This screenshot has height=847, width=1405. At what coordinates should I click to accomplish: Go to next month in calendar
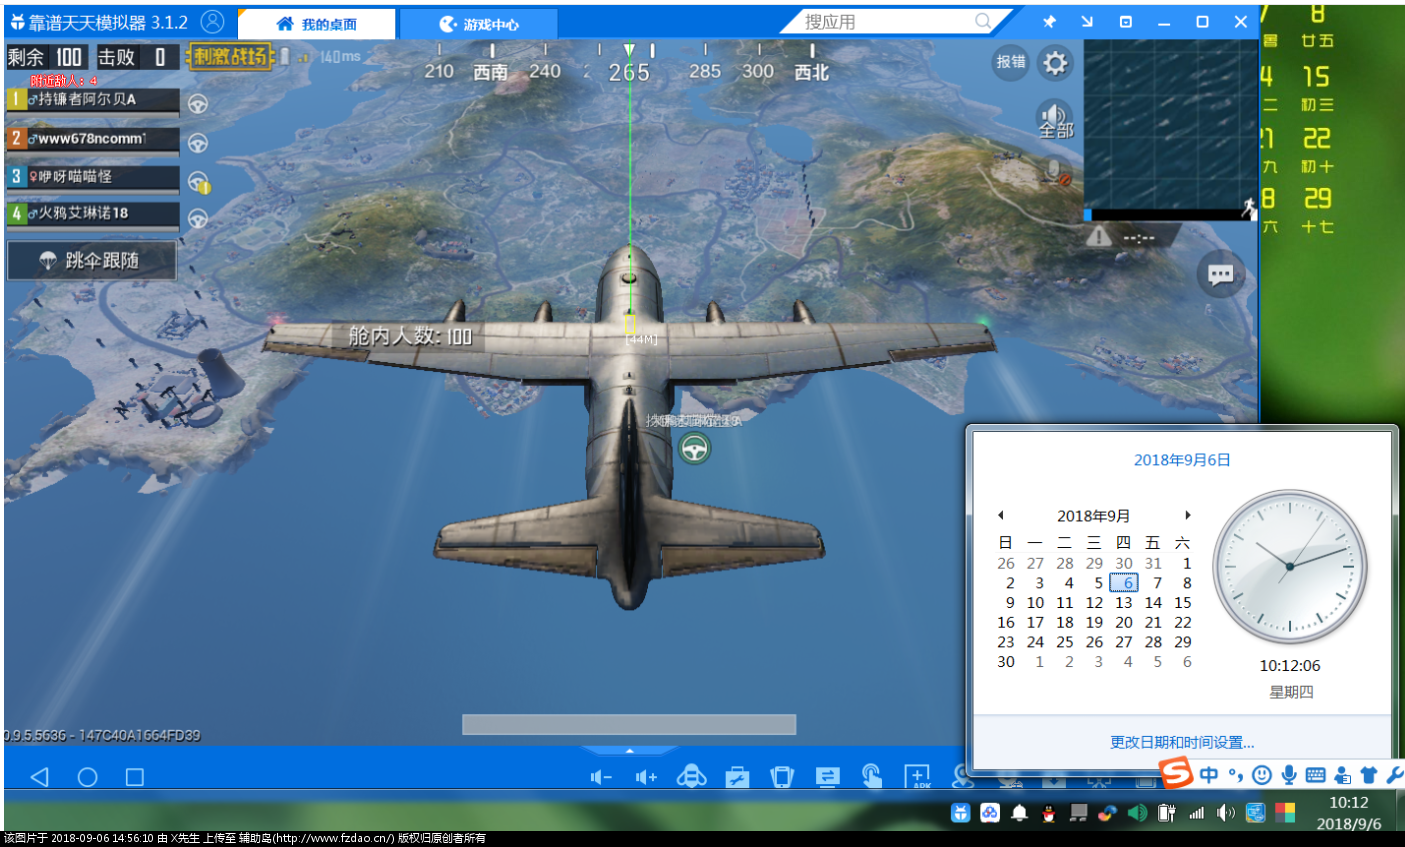[x=1188, y=516]
